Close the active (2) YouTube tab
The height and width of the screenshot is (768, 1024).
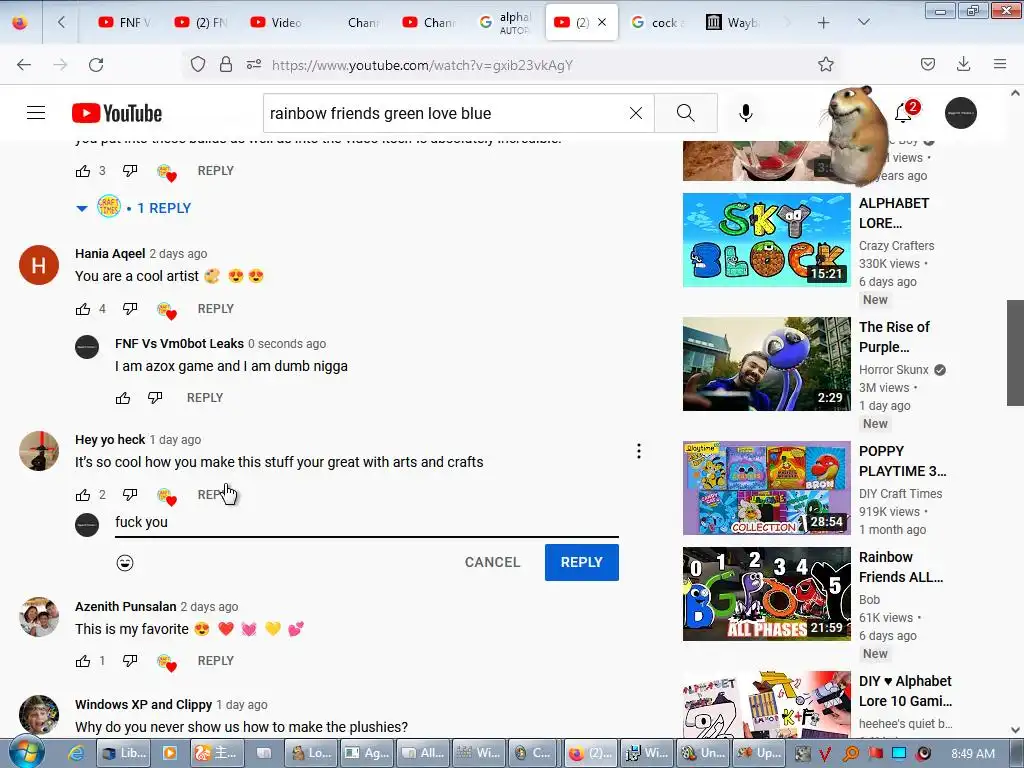click(602, 22)
